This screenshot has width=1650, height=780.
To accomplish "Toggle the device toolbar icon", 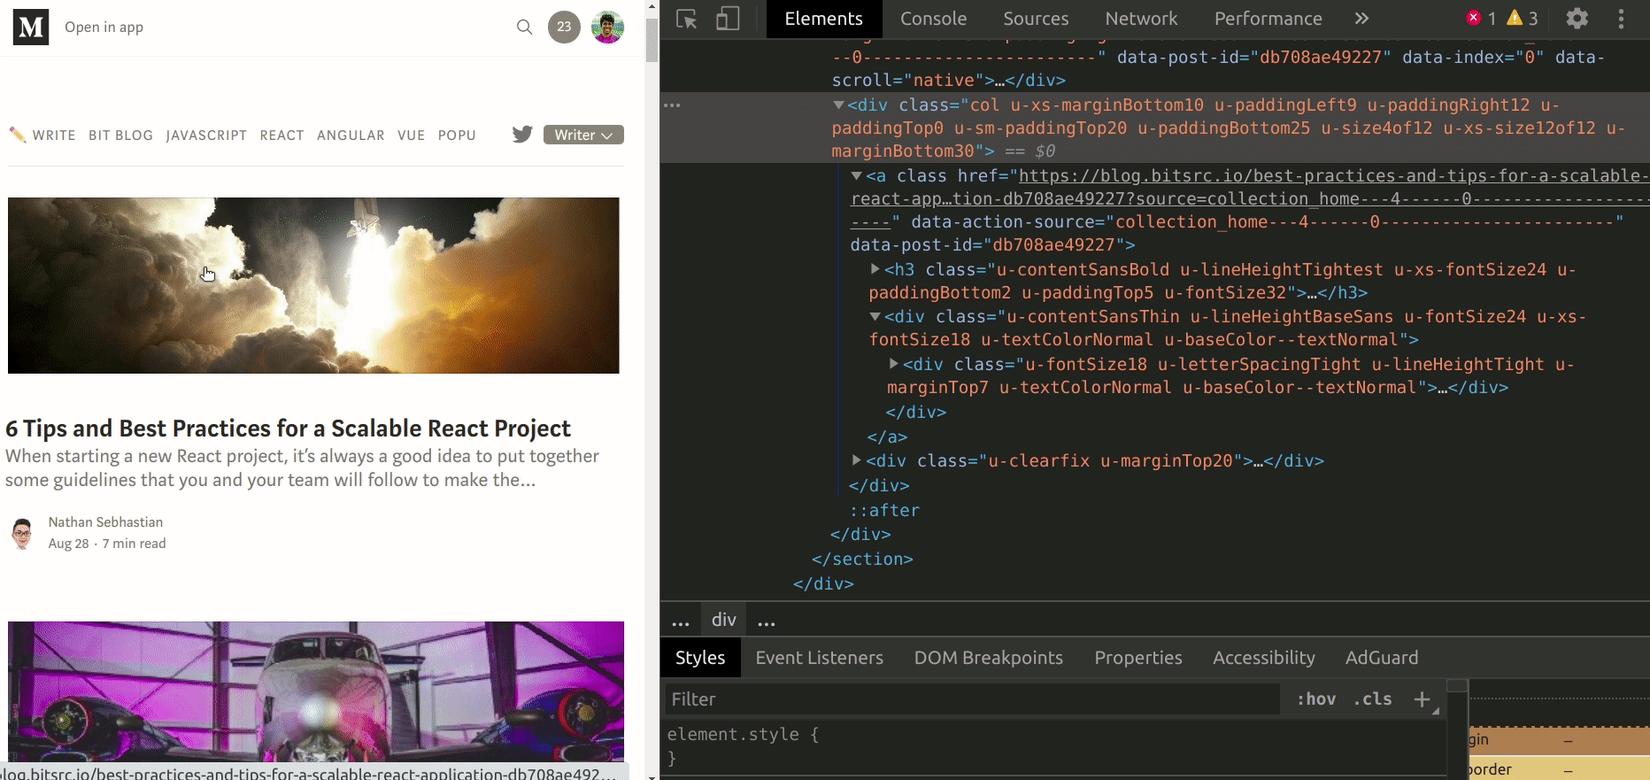I will click(x=728, y=19).
